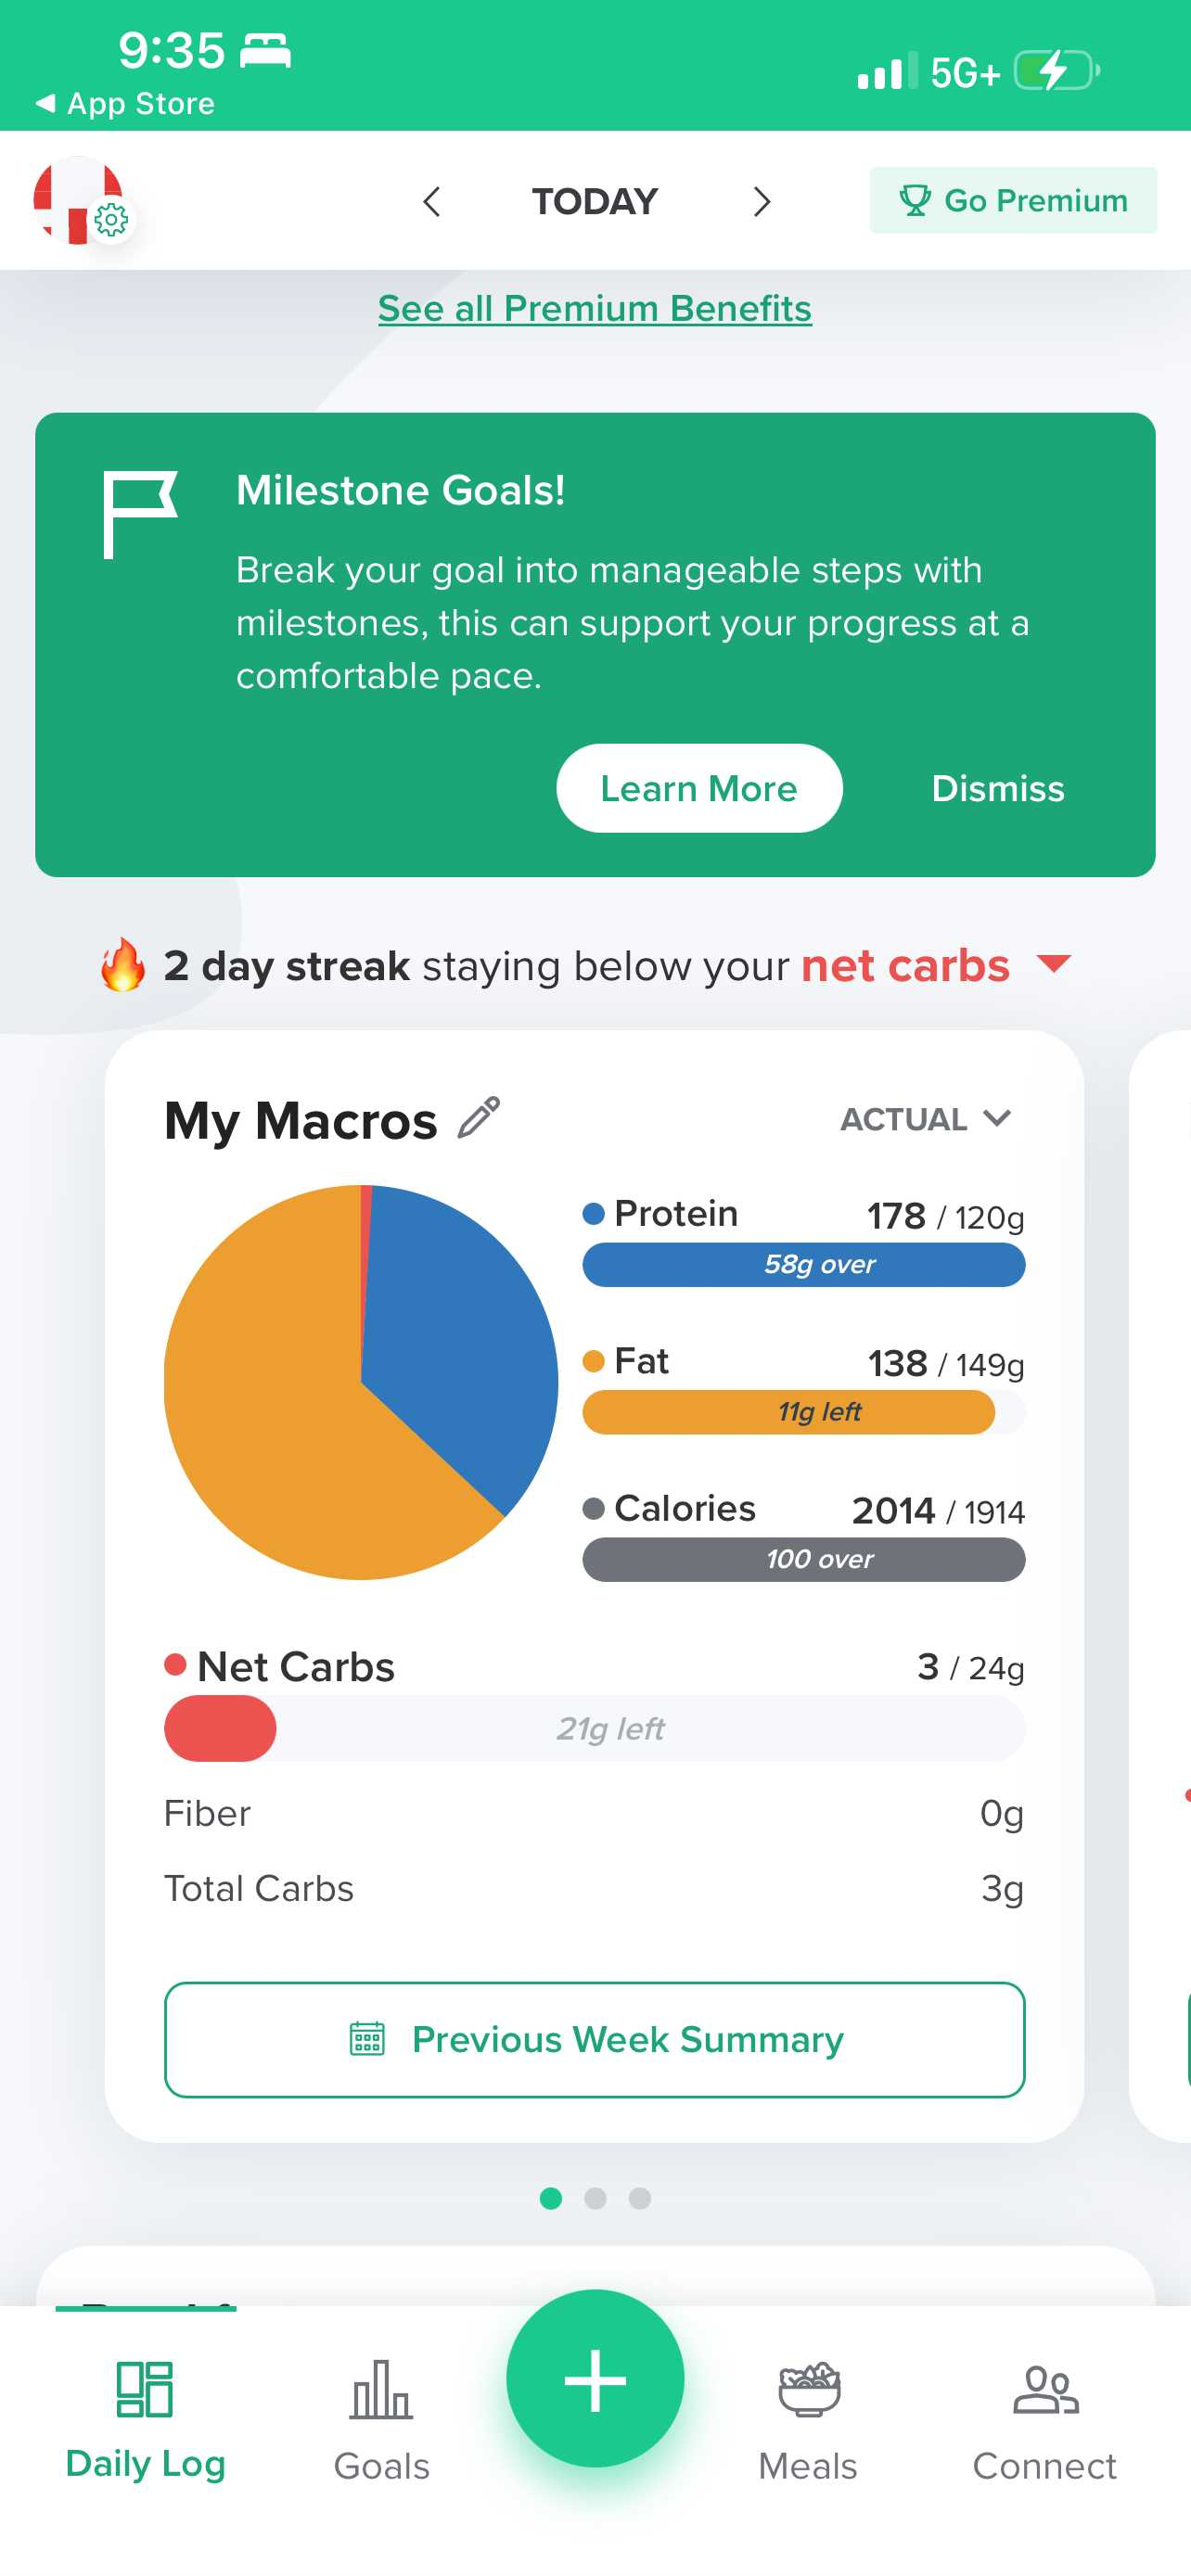Select the second page indicator dot
Image resolution: width=1191 pixels, height=2576 pixels.
[x=595, y=2198]
